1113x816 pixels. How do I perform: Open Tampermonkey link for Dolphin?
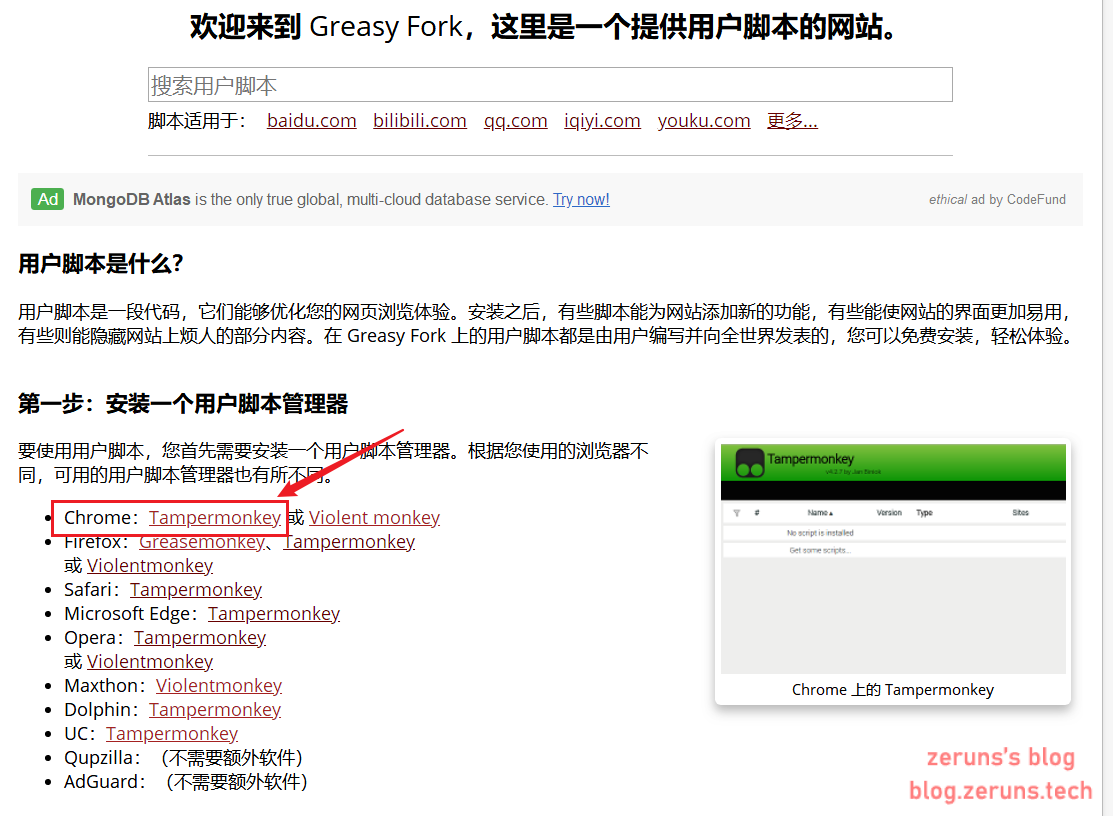[x=215, y=710]
